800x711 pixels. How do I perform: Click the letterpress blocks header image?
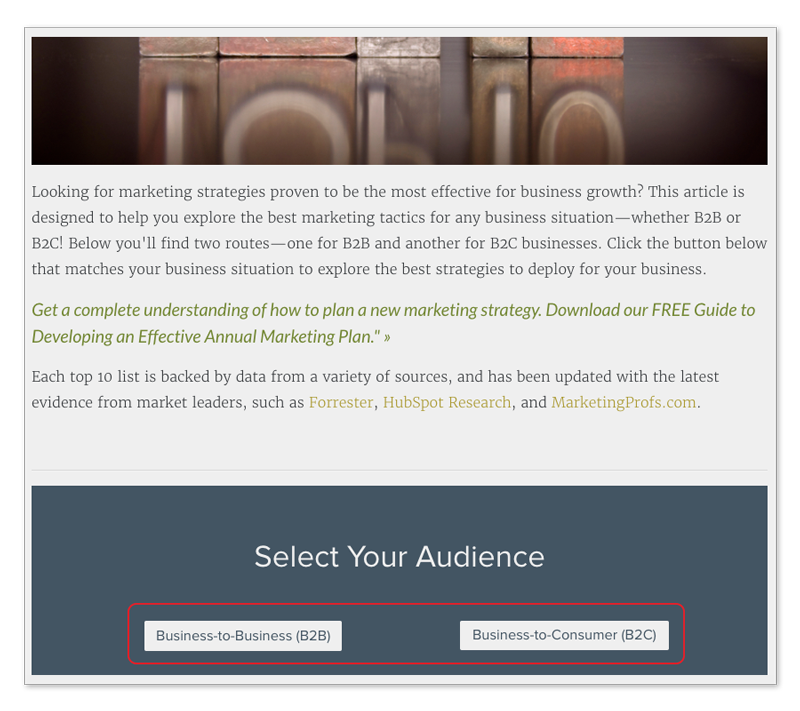point(399,100)
